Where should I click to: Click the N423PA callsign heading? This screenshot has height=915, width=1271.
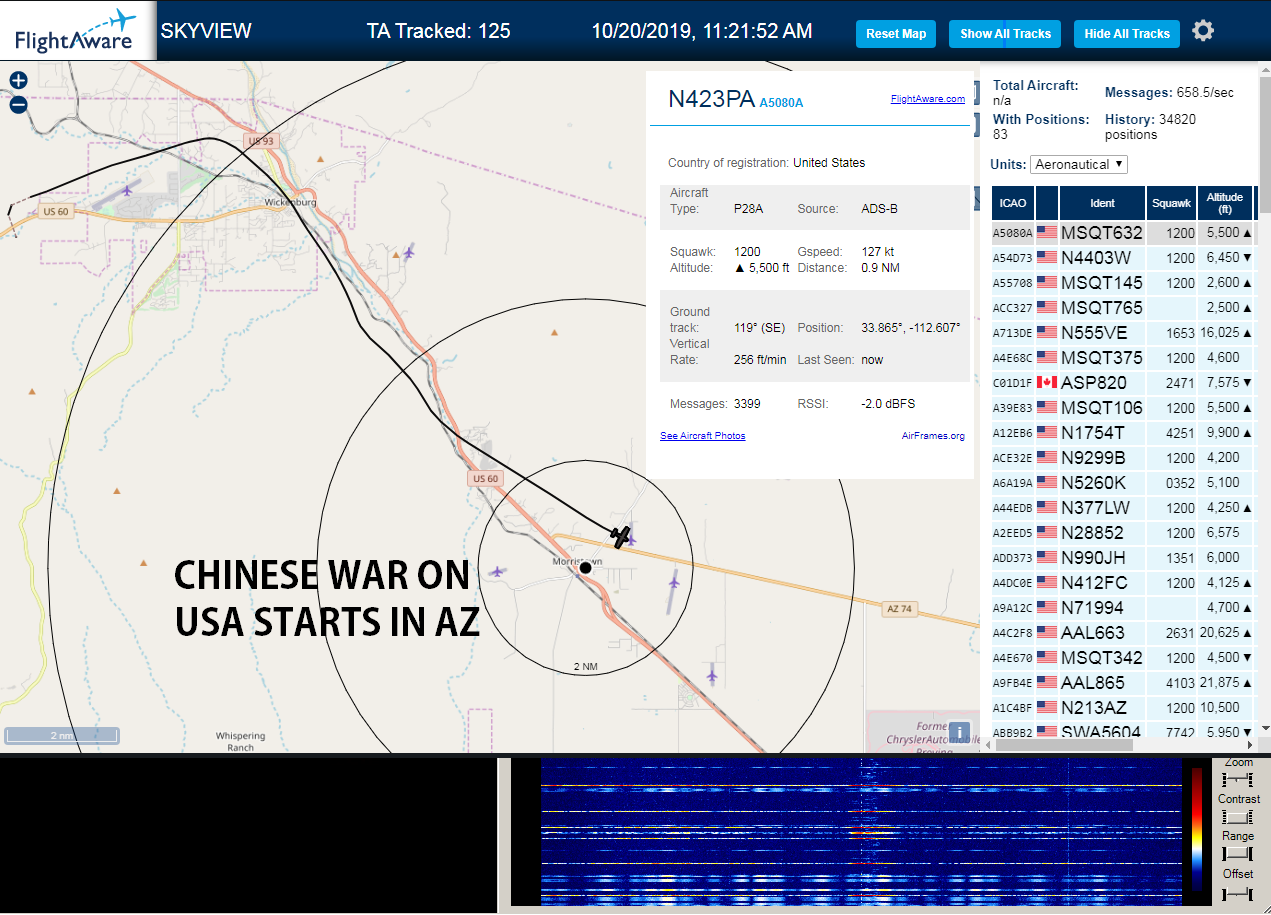click(711, 98)
